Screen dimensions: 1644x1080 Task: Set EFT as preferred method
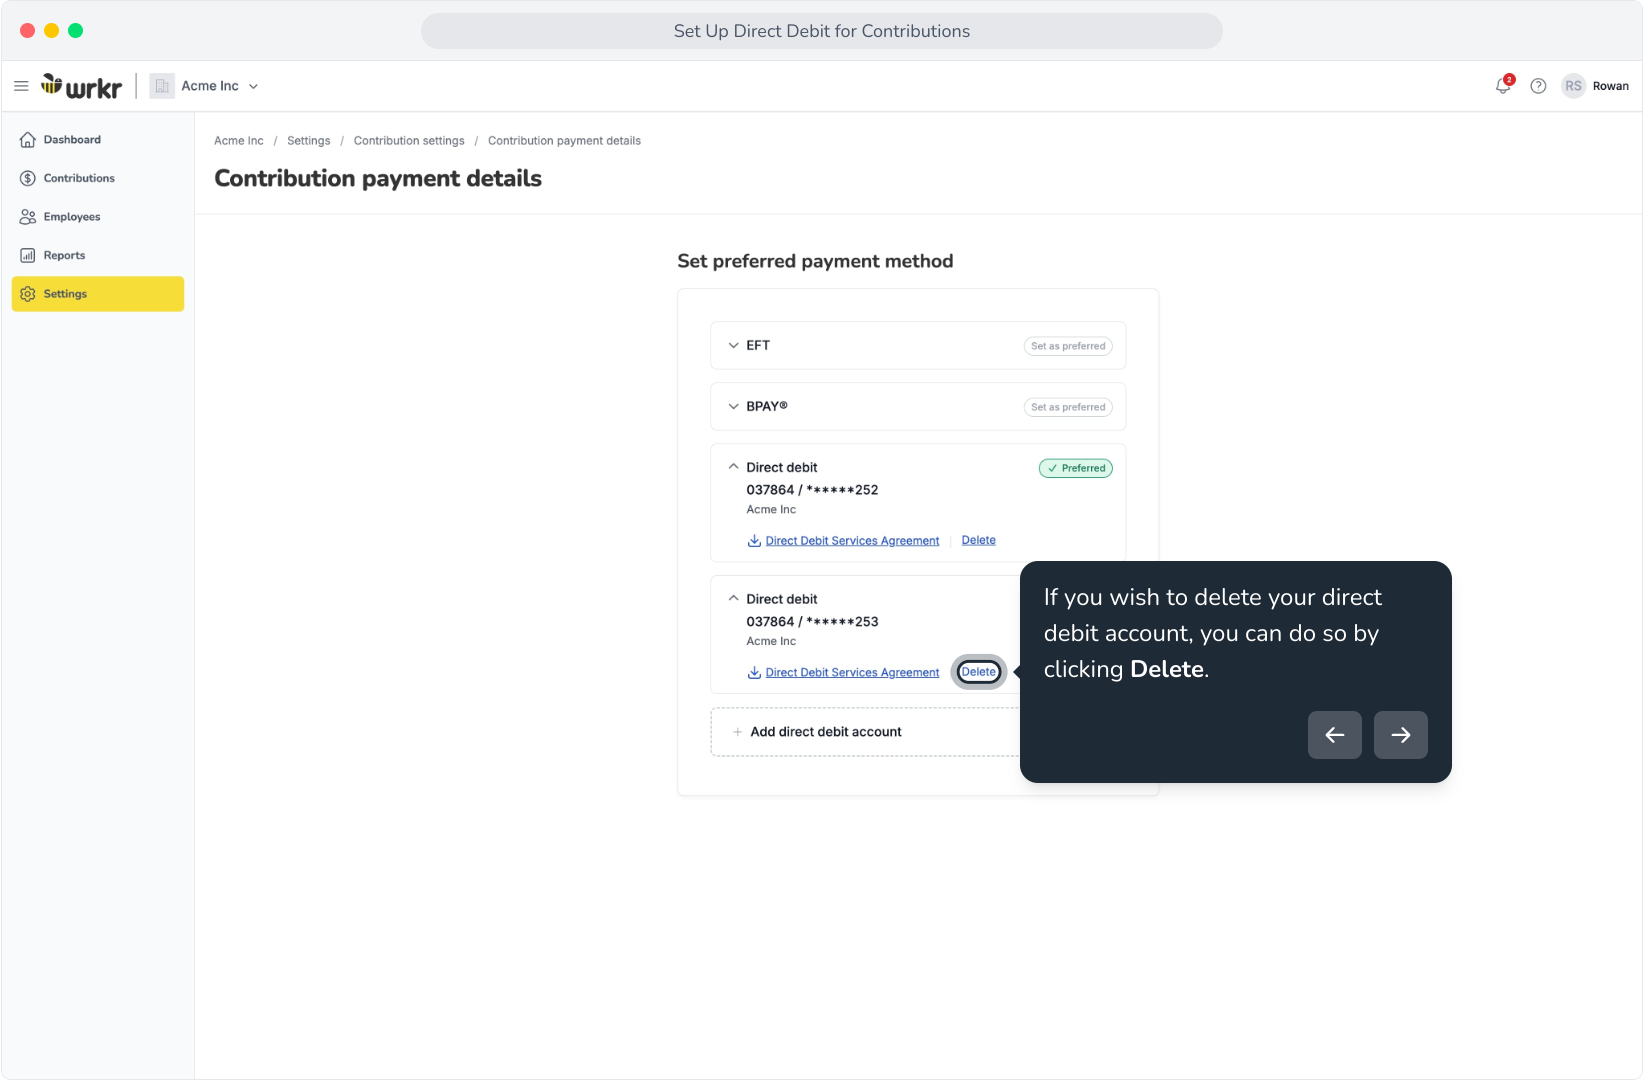pos(1068,346)
